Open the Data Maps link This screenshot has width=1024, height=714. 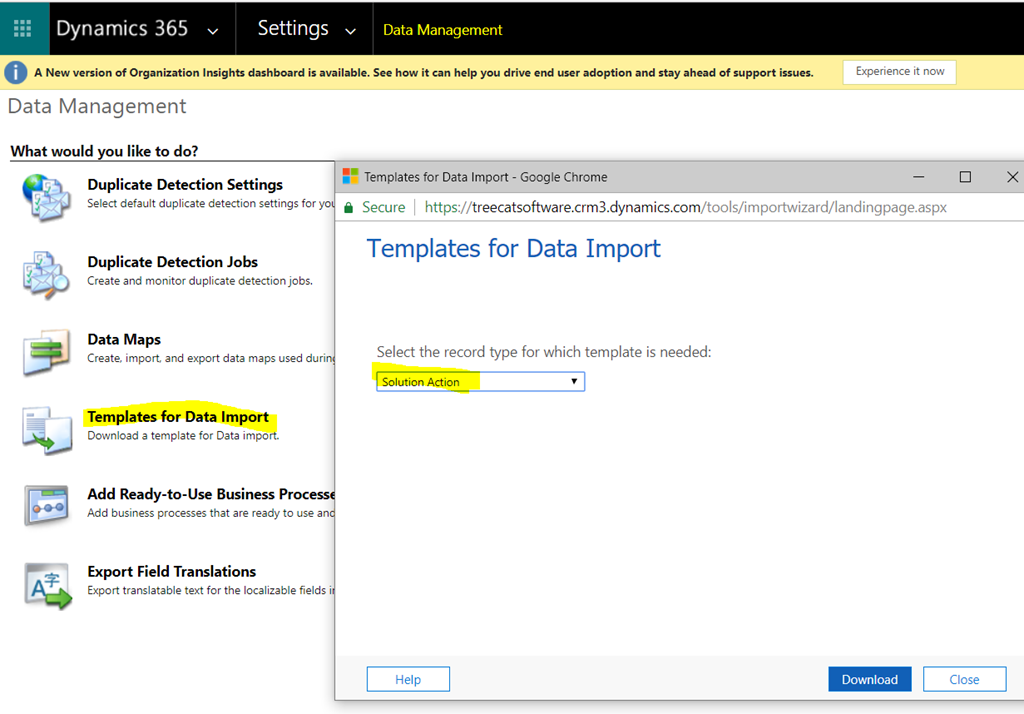124,340
